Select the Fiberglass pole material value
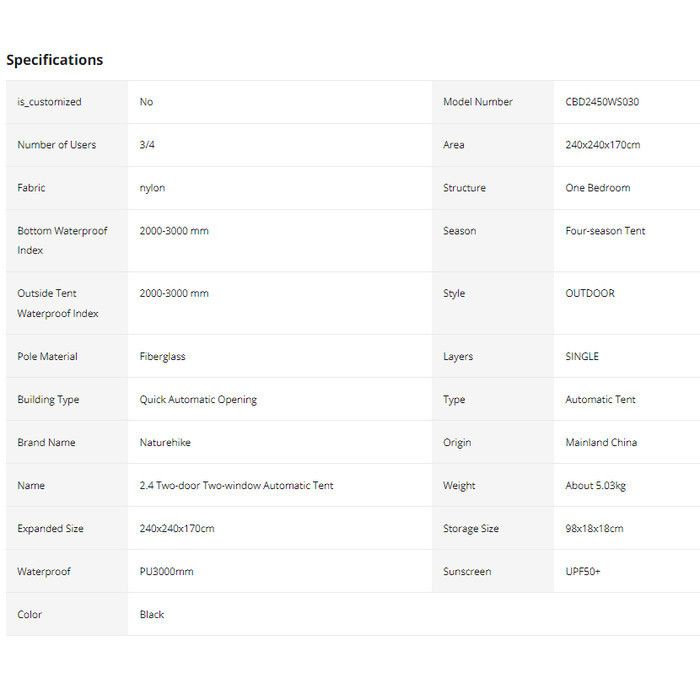 pos(162,356)
